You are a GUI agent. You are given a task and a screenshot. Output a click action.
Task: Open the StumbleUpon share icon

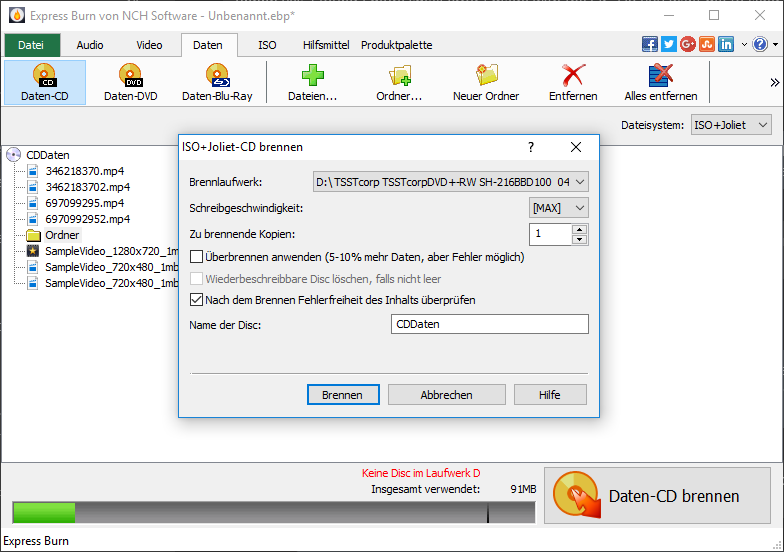pyautogui.click(x=707, y=44)
